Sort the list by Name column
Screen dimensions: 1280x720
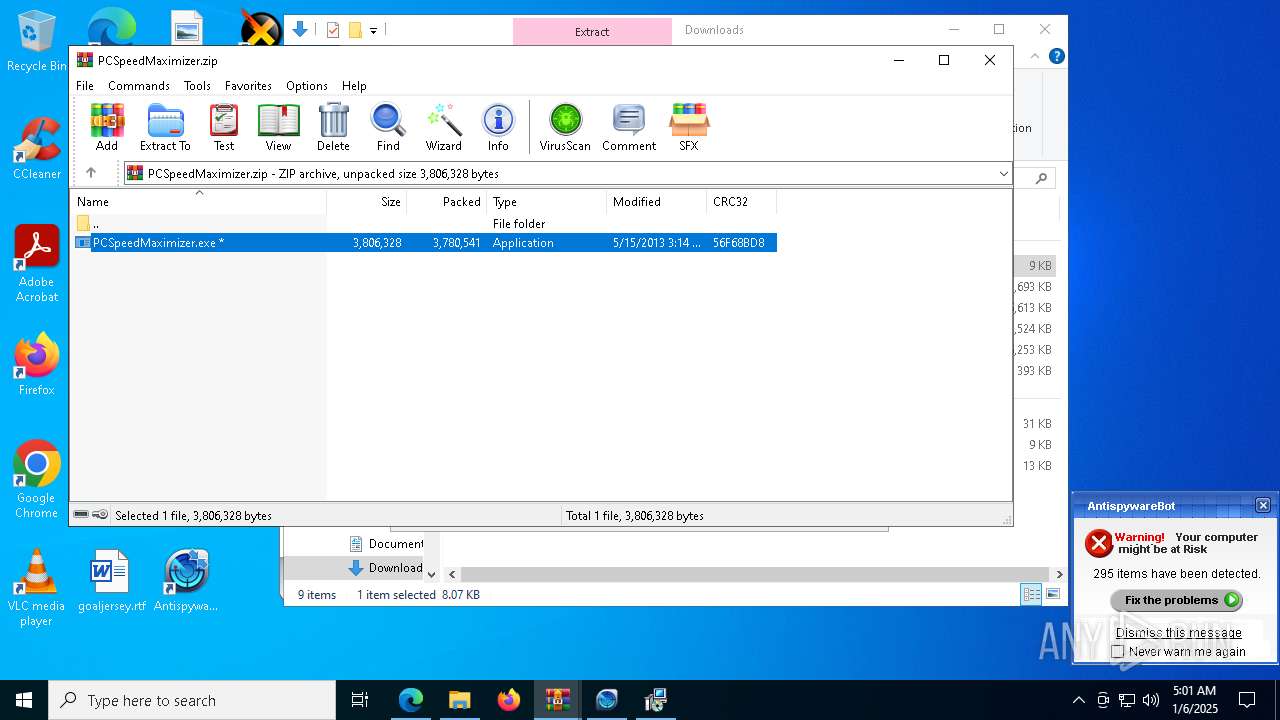pyautogui.click(x=198, y=201)
